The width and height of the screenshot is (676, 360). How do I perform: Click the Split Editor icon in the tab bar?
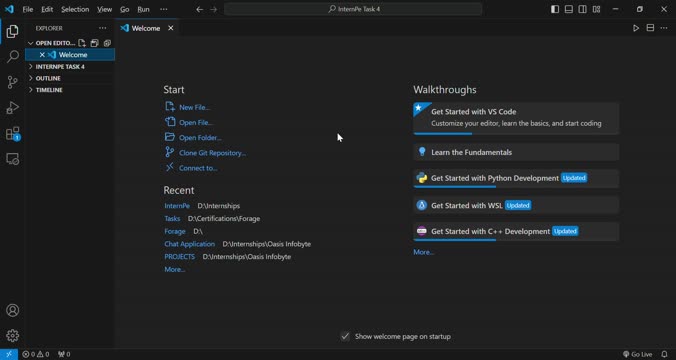pyautogui.click(x=650, y=28)
